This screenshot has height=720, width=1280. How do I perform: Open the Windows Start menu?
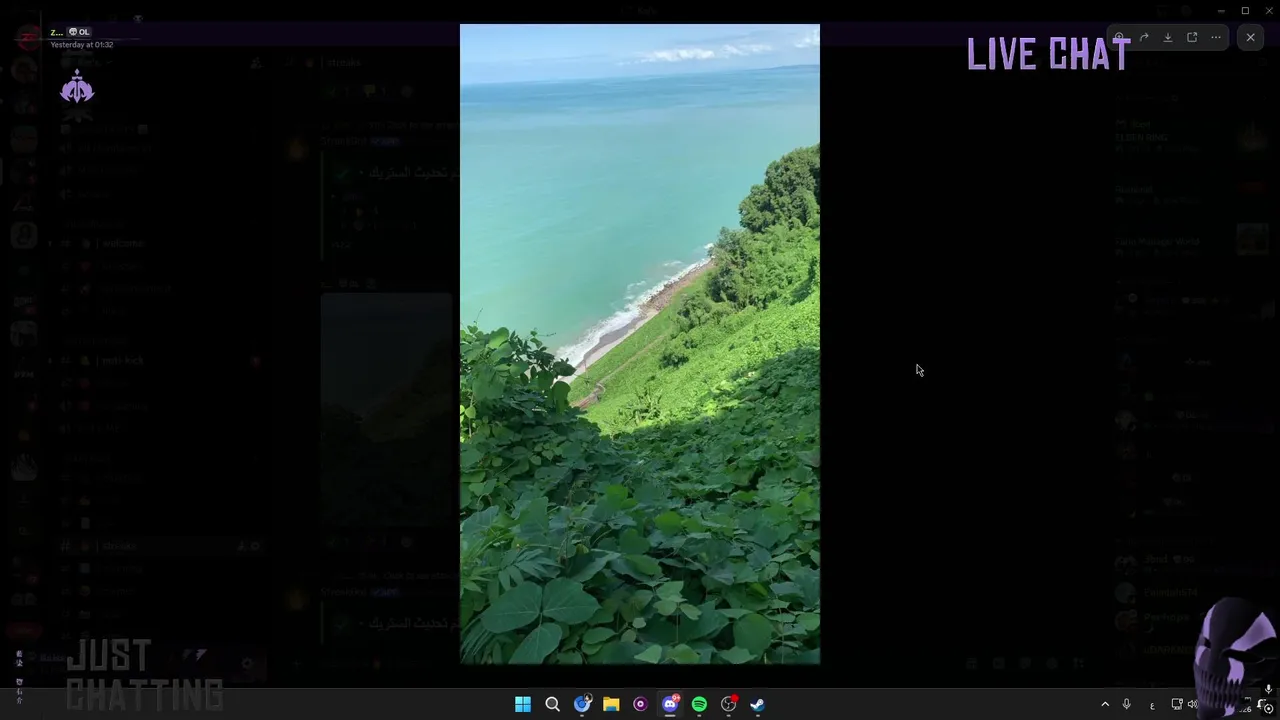[523, 704]
